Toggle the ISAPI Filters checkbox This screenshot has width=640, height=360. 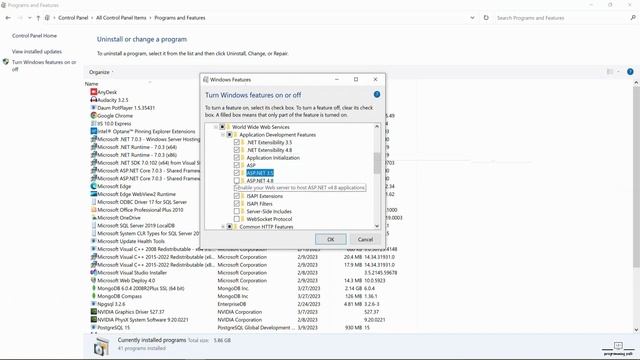[237, 204]
